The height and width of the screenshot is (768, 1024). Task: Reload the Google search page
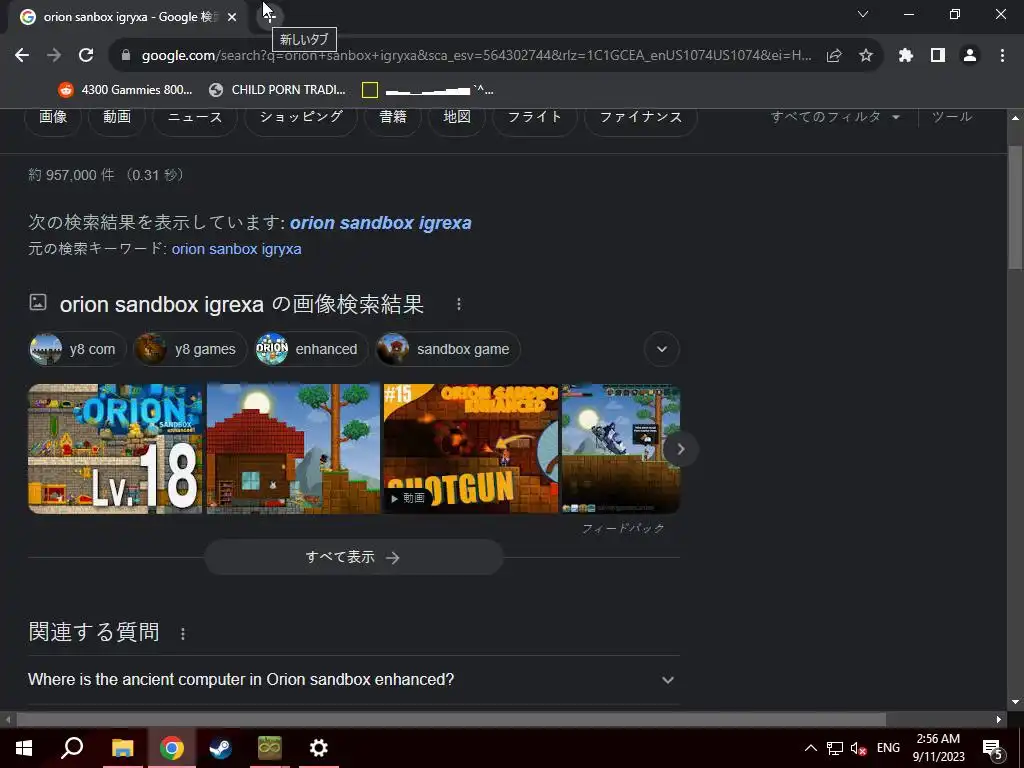click(86, 56)
